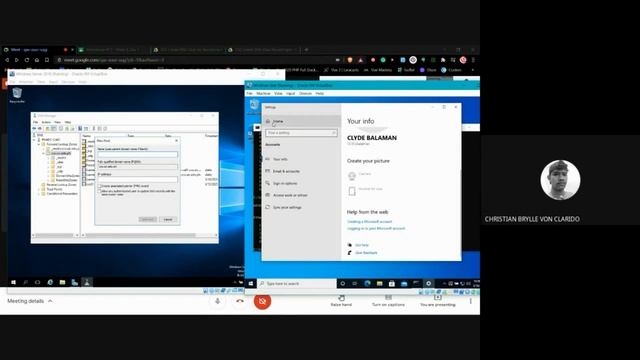Toggle the red camera-off button in Meet
The height and width of the screenshot is (360, 640).
pyautogui.click(x=262, y=301)
